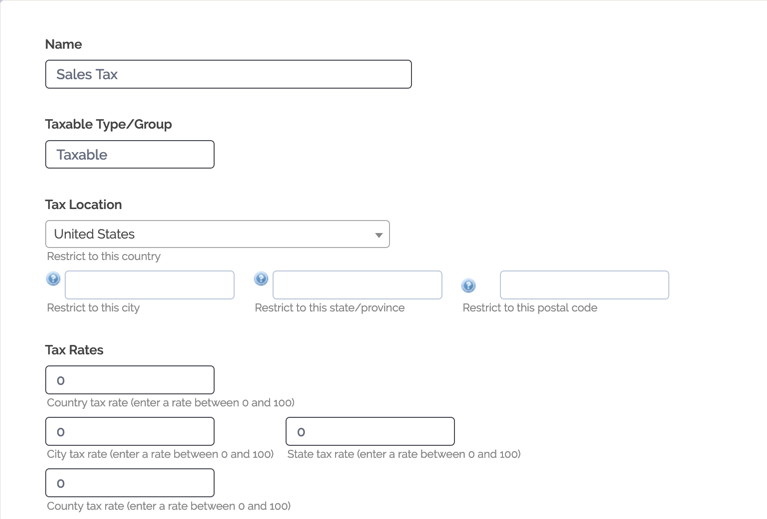Focus the Name field containing Sales Tax
Image resolution: width=767 pixels, height=519 pixels.
pos(228,74)
